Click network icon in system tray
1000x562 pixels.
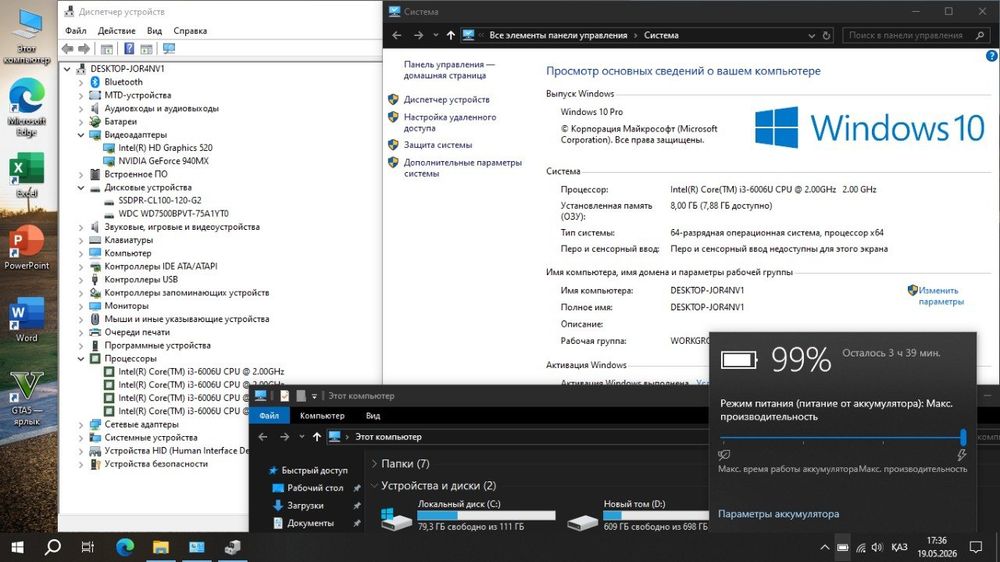[x=860, y=547]
